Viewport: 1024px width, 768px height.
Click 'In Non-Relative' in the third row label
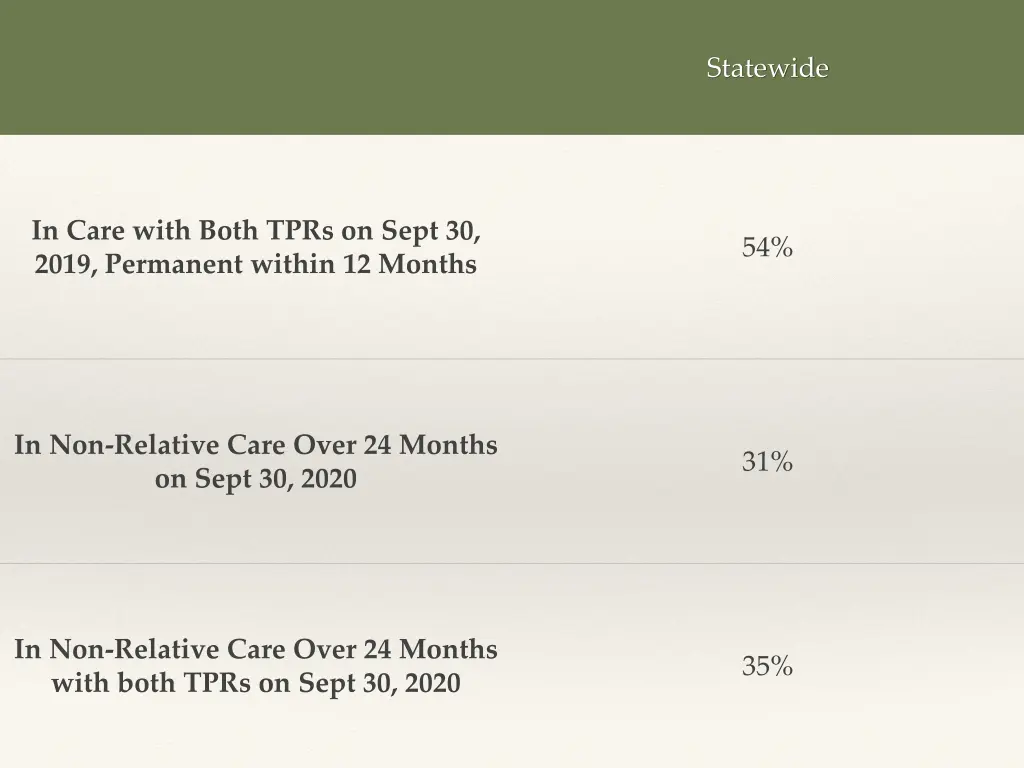click(117, 649)
